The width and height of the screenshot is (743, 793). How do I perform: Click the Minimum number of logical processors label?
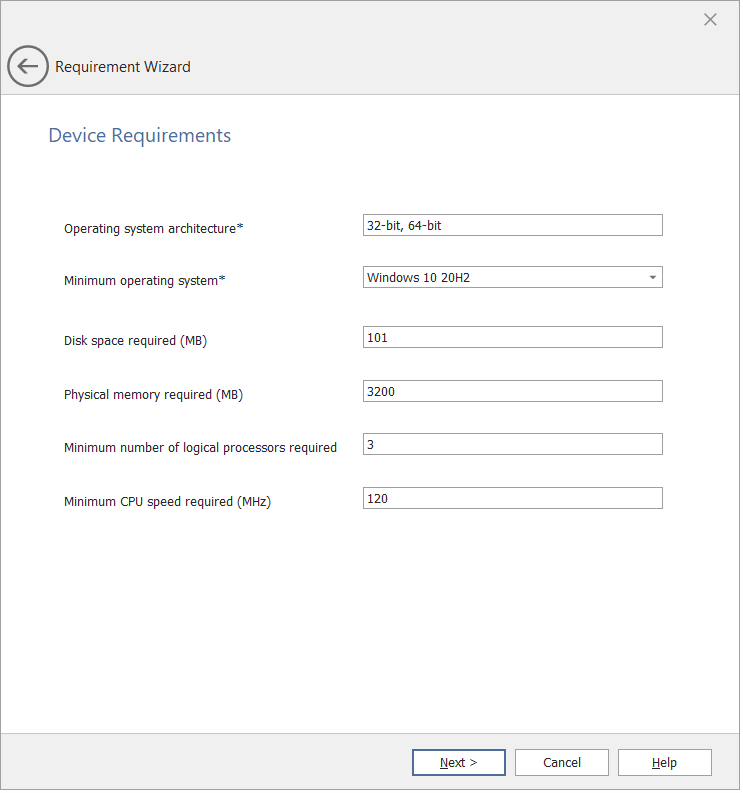pos(200,448)
